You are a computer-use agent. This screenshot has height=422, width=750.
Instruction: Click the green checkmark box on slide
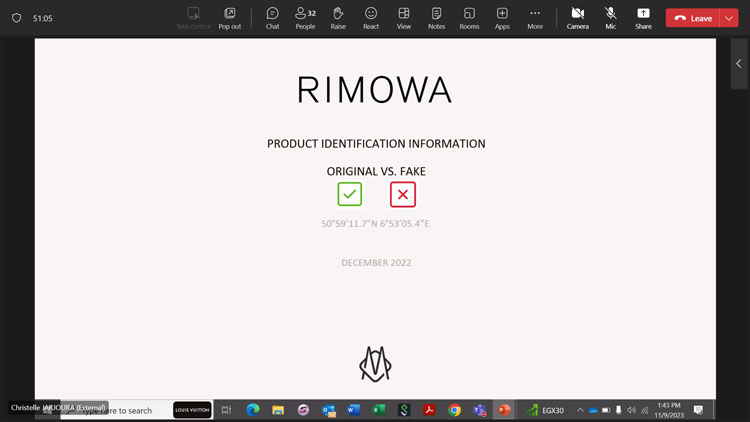(x=350, y=194)
